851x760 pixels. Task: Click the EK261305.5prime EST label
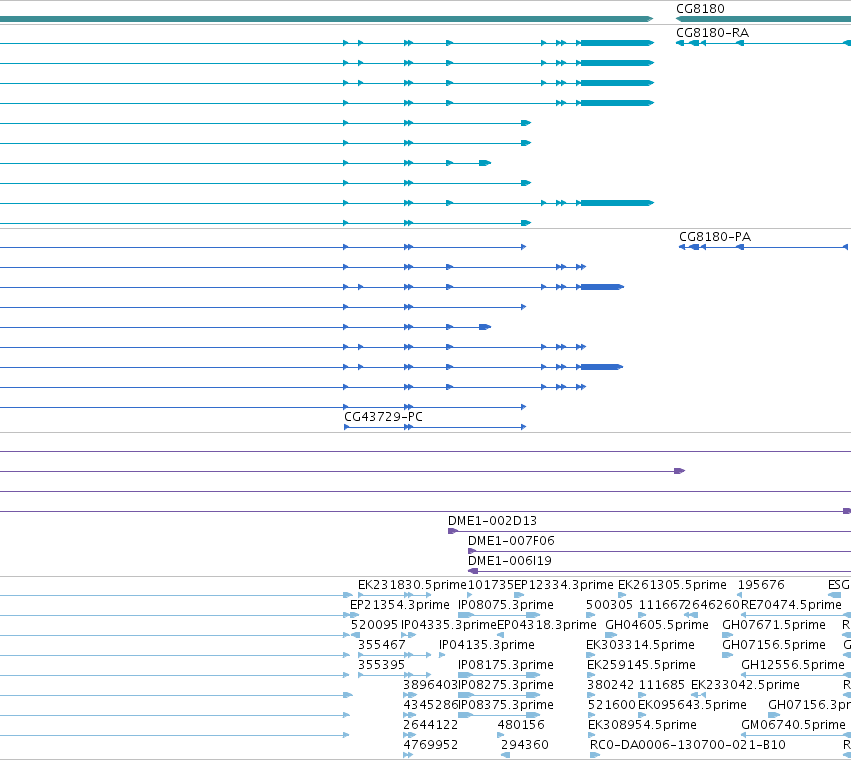672,585
